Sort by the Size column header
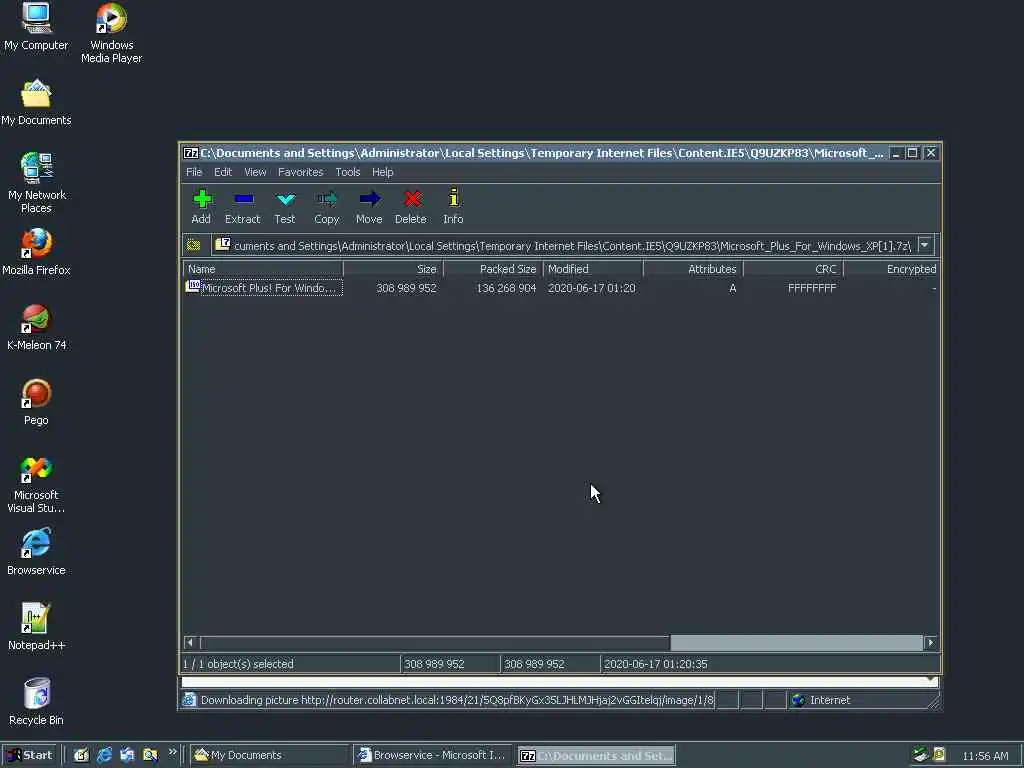The width and height of the screenshot is (1024, 768). click(393, 269)
